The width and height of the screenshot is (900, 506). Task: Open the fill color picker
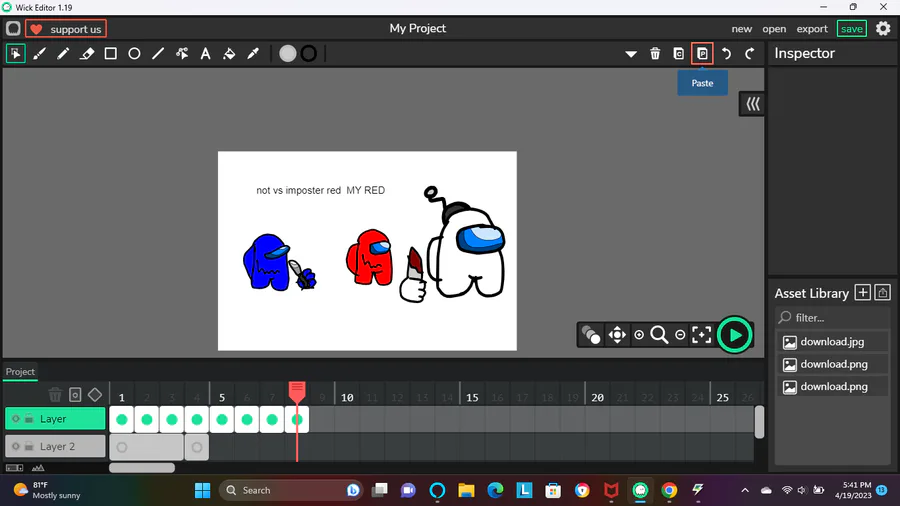click(x=288, y=53)
